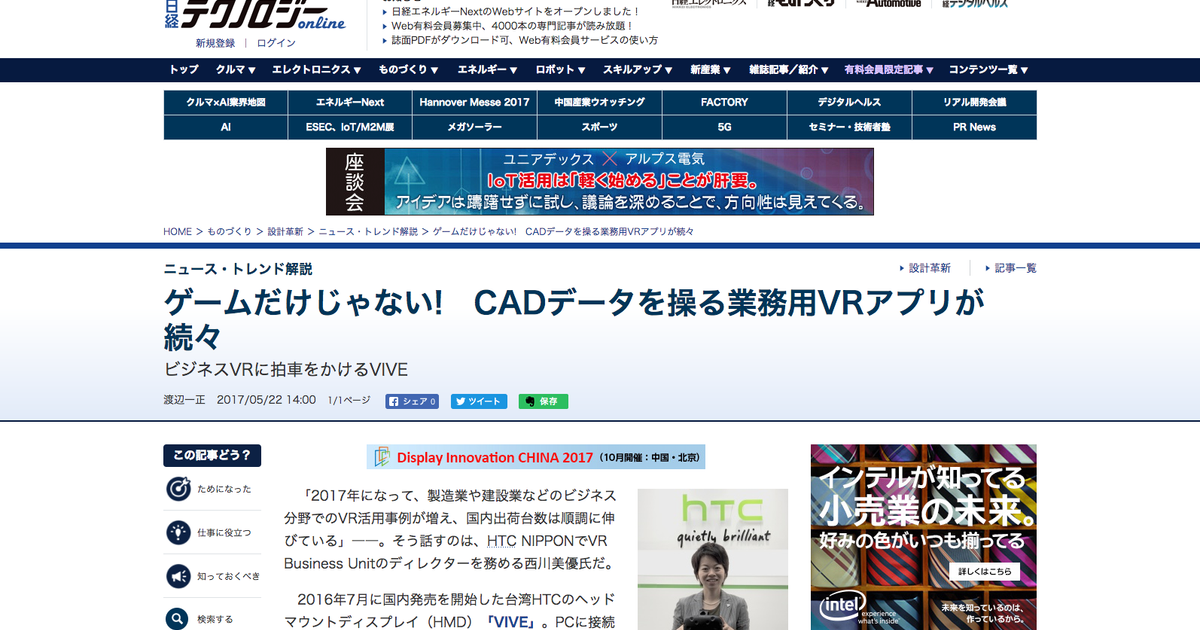Open ニュース・トレンド解説 breadcrumb link
Image resolution: width=1200 pixels, height=630 pixels.
tap(368, 231)
